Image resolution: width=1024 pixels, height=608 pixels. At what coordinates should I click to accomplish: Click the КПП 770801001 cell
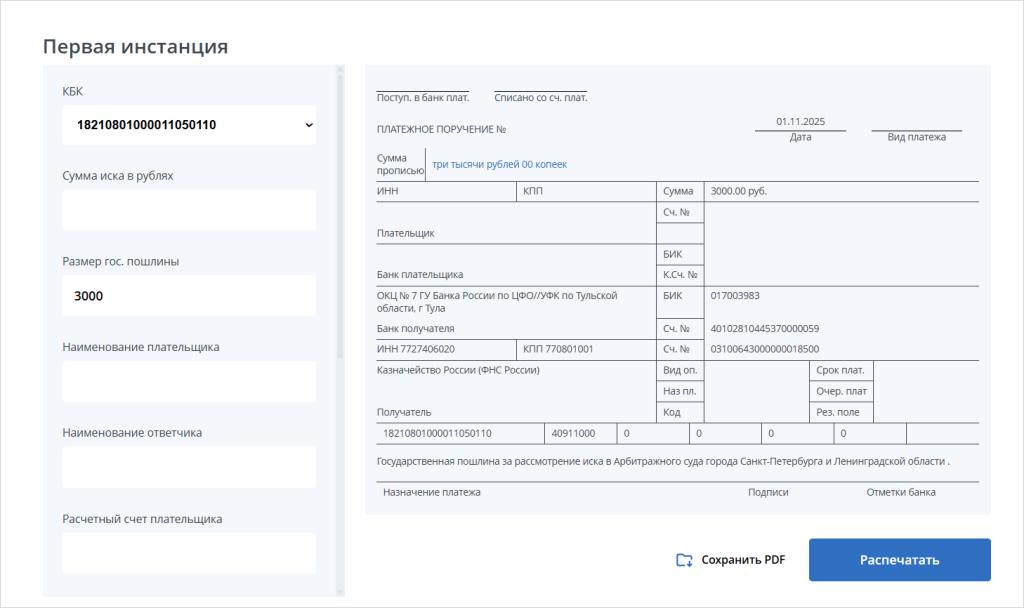558,349
